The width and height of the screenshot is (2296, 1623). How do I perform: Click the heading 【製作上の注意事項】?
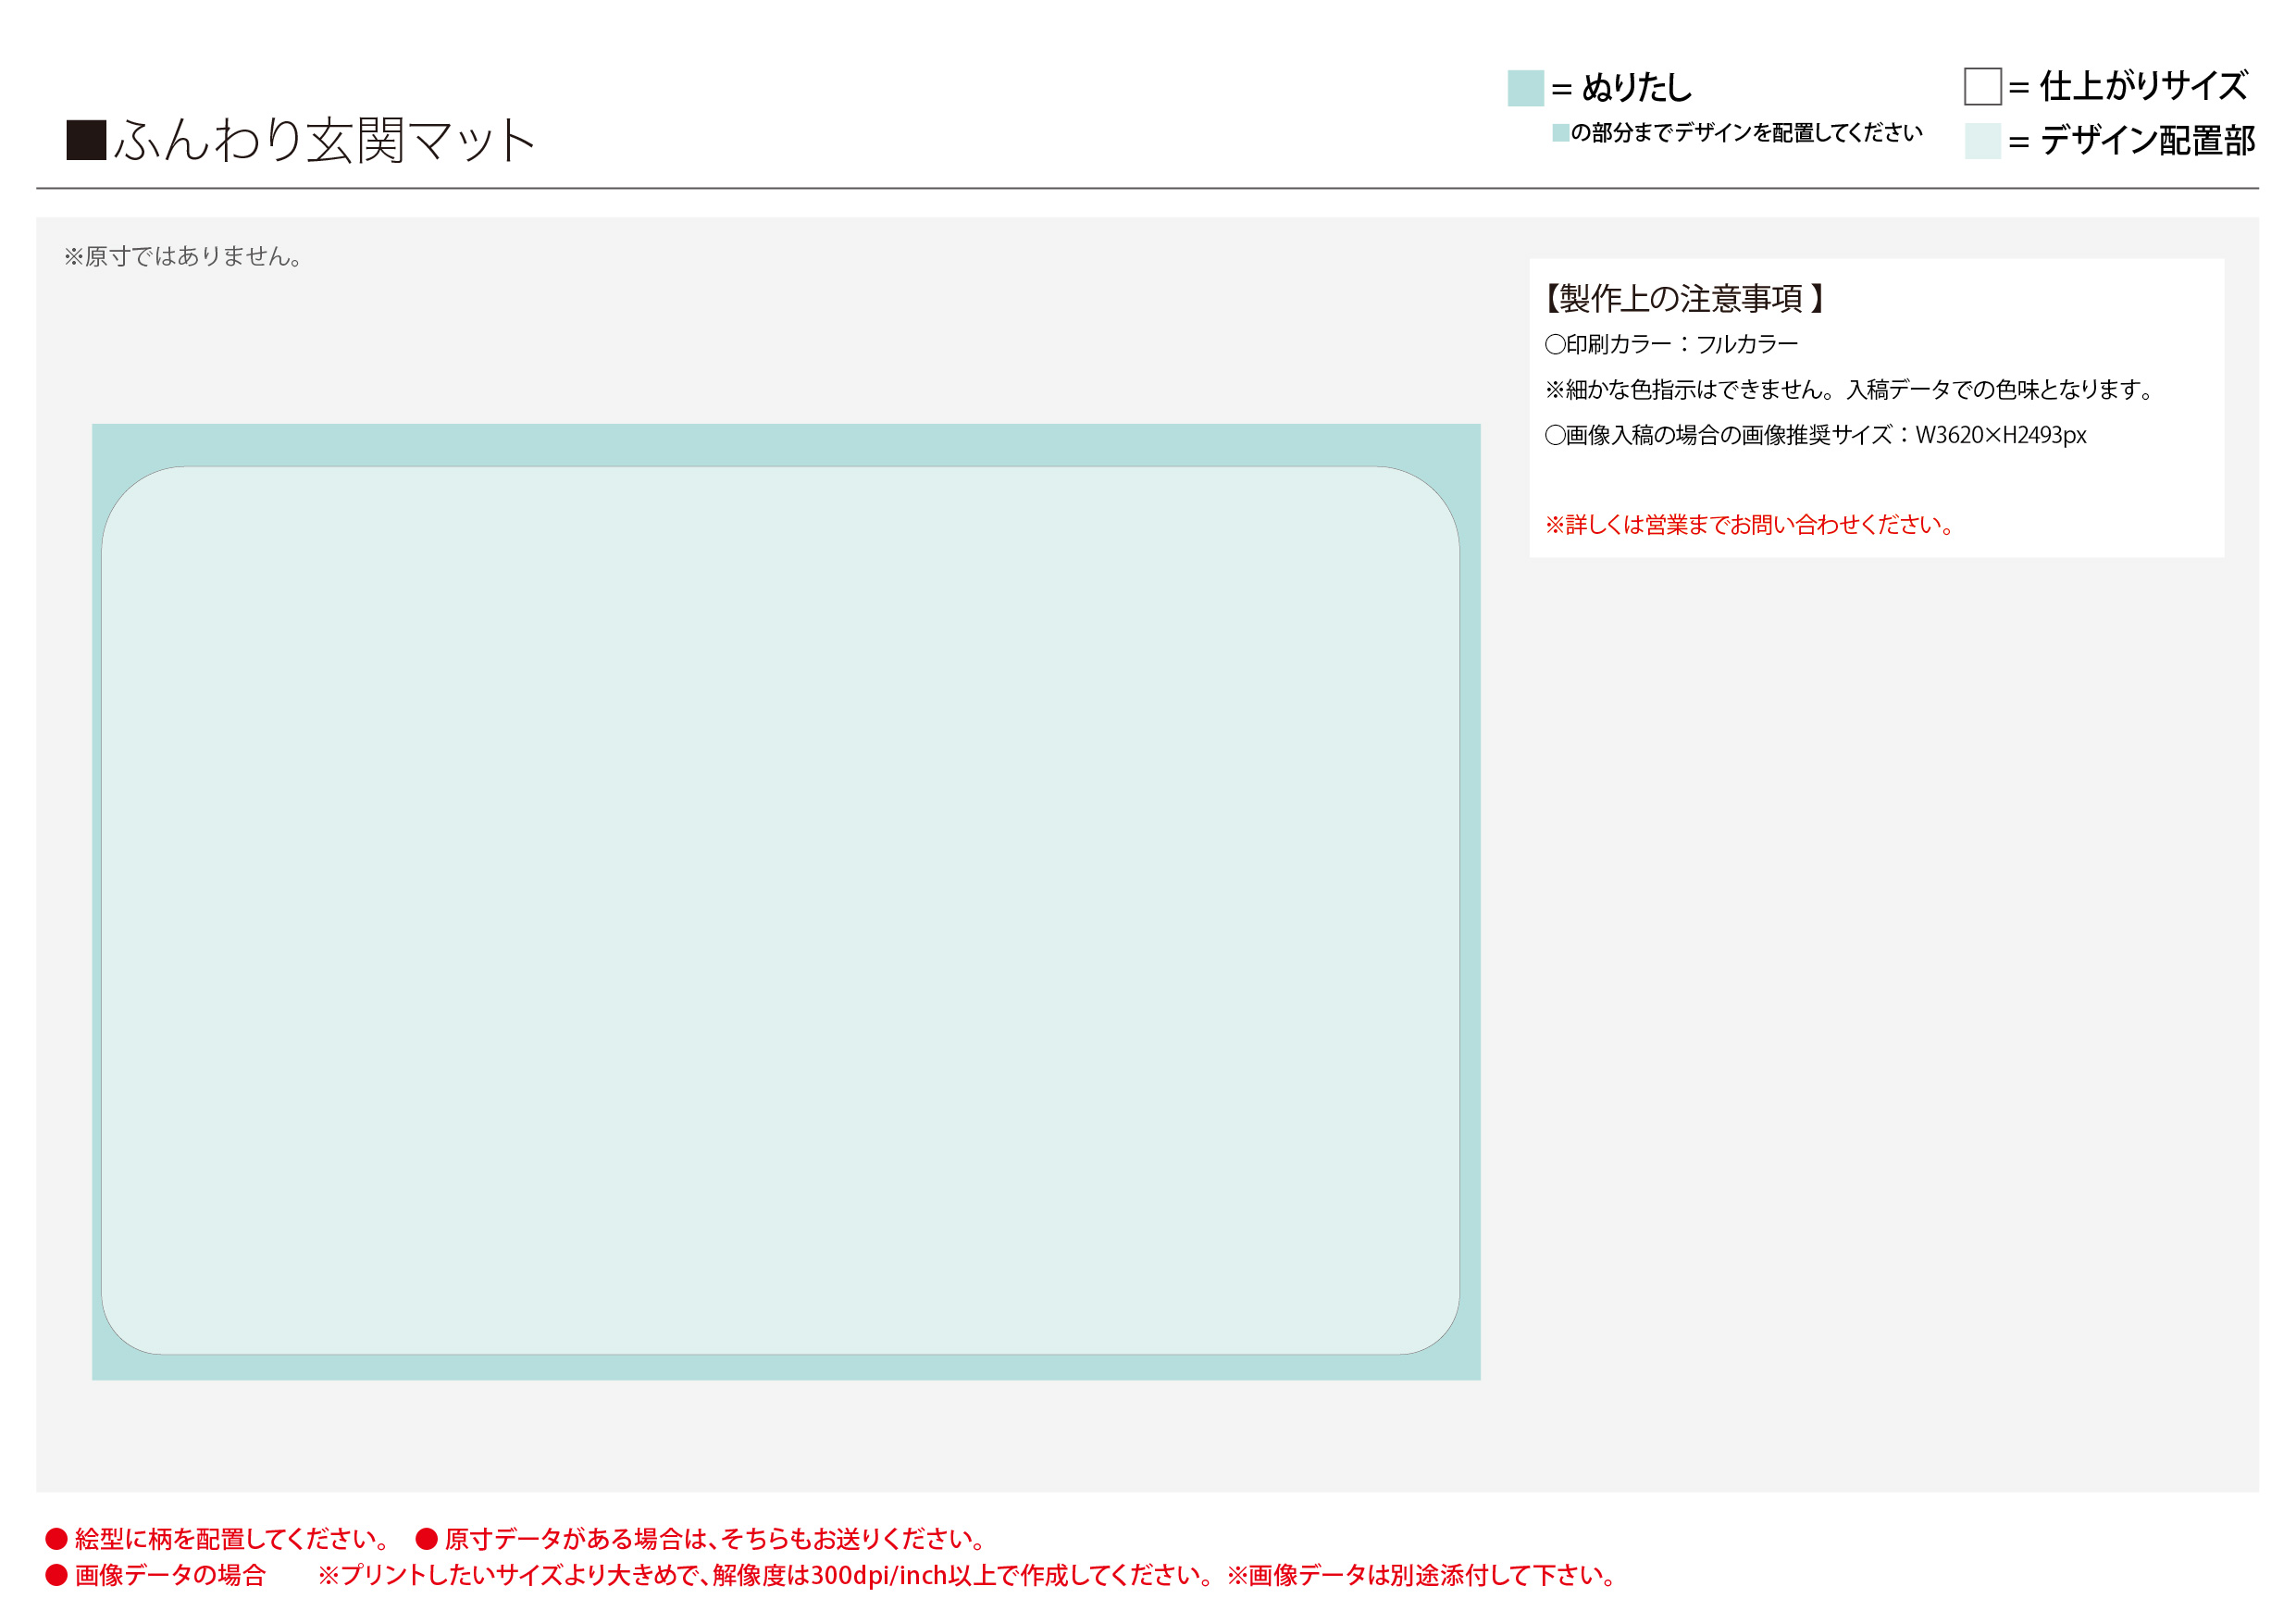point(1683,298)
